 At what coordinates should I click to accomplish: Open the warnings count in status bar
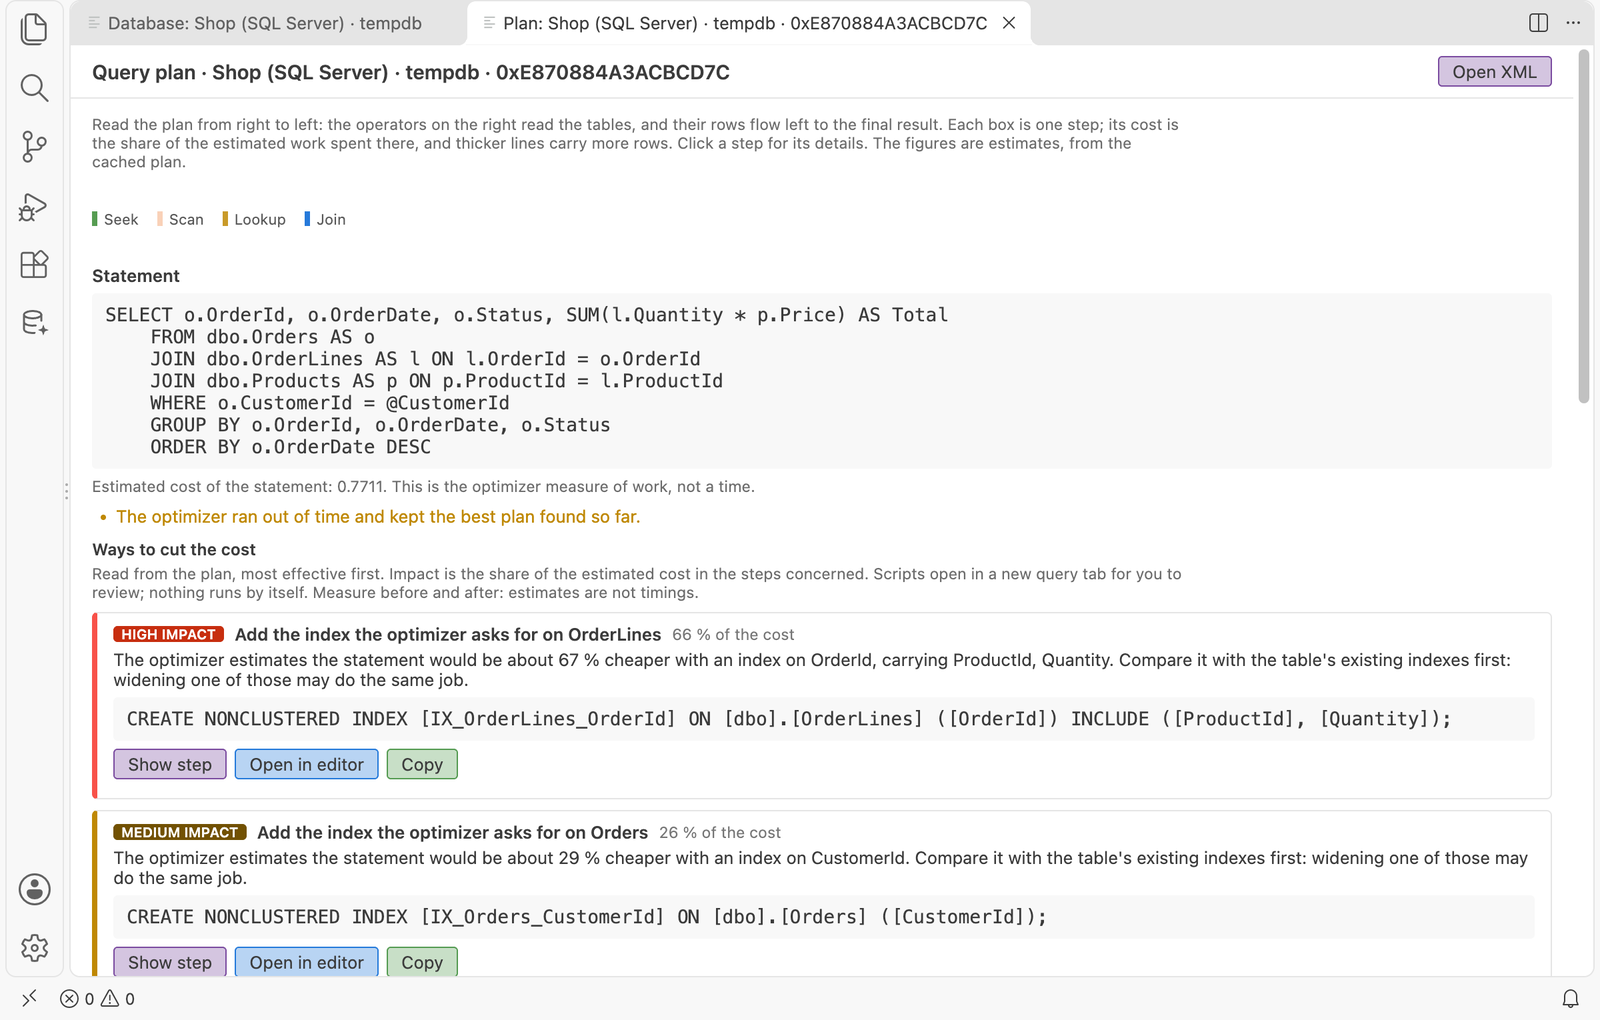[118, 998]
